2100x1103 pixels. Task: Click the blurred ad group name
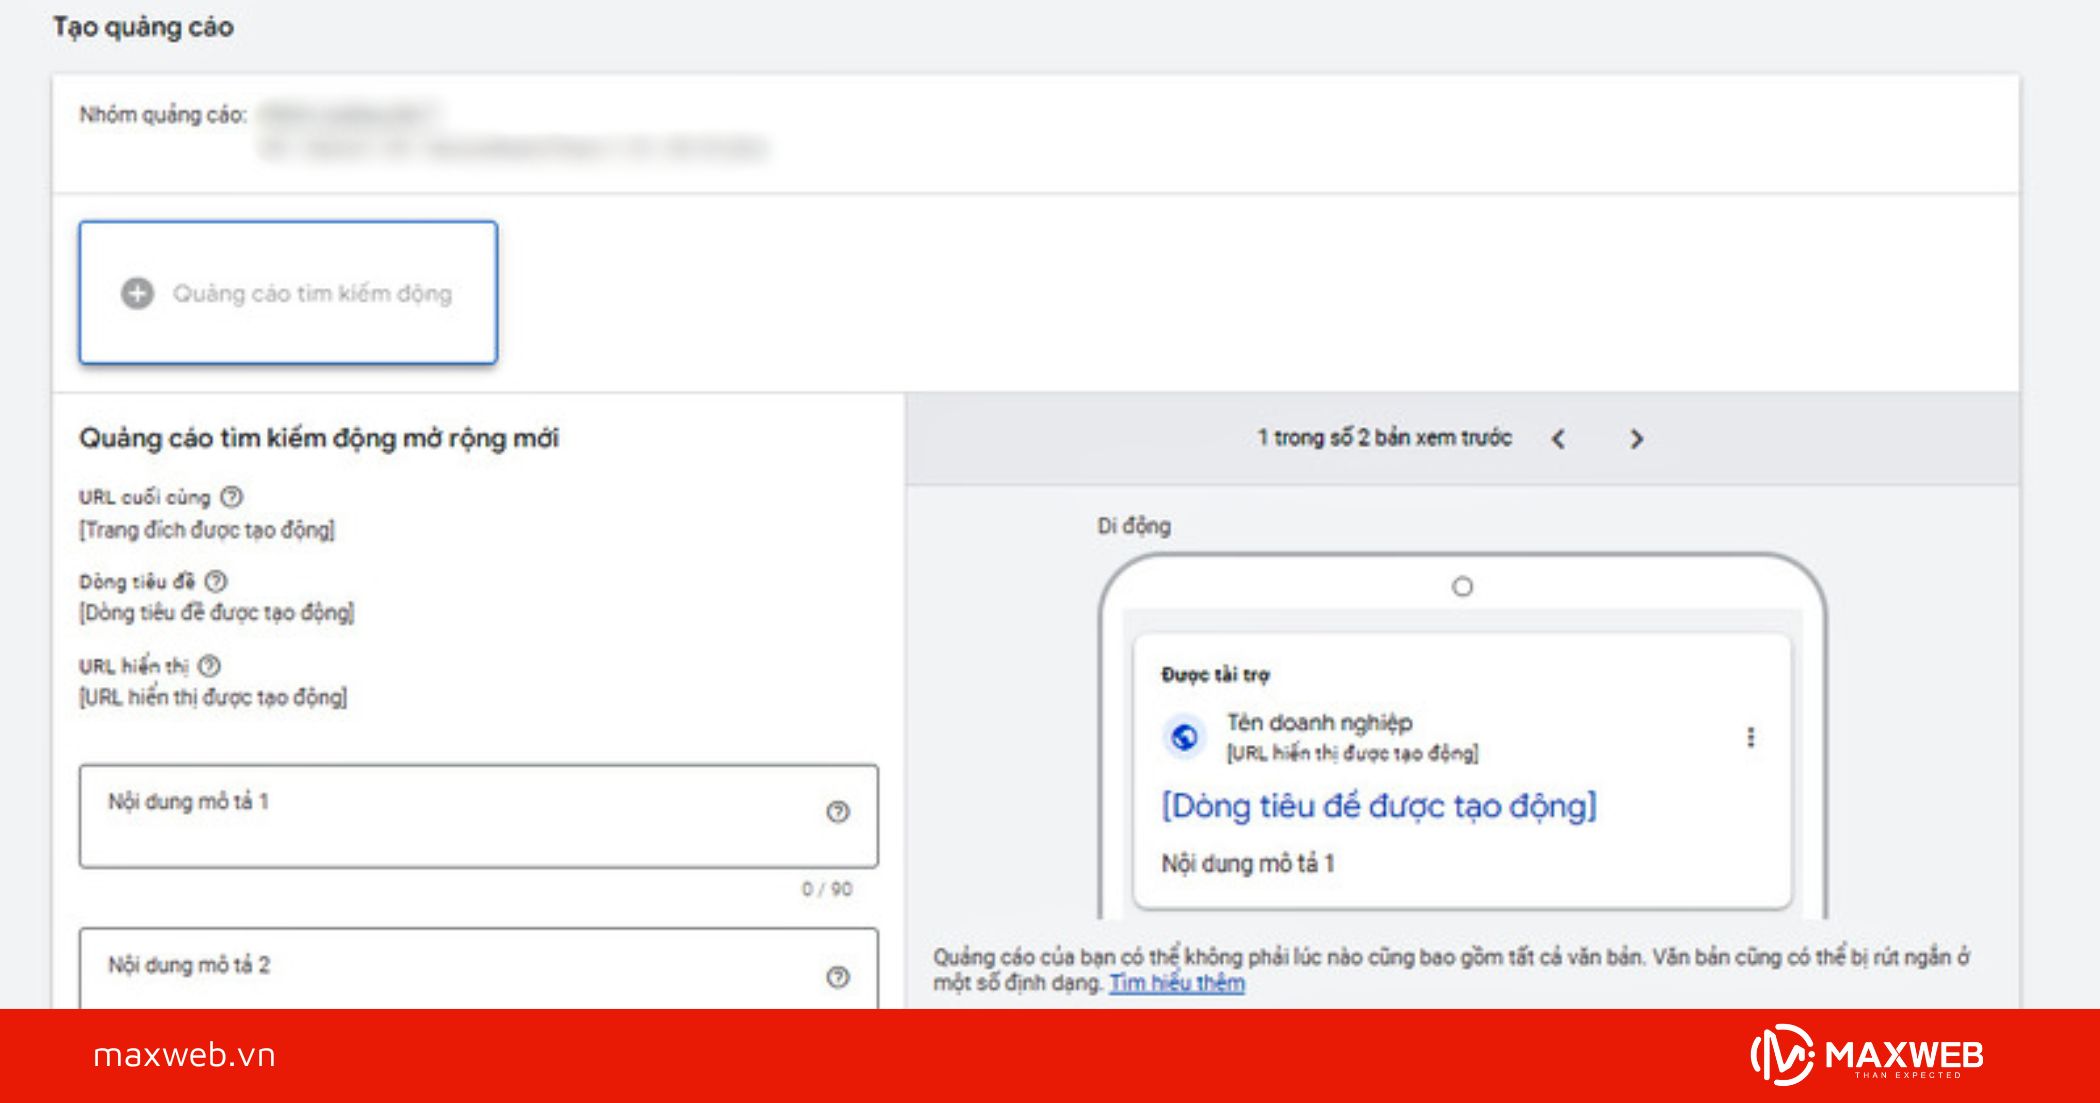tap(350, 114)
